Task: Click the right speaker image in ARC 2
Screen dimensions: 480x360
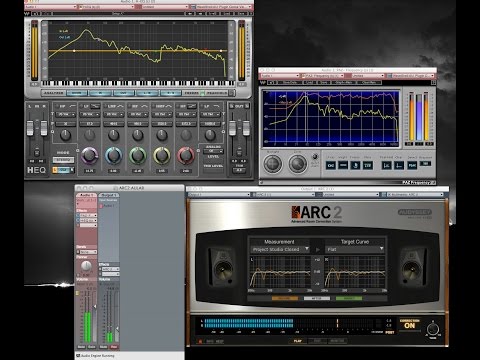Action: [x=413, y=266]
